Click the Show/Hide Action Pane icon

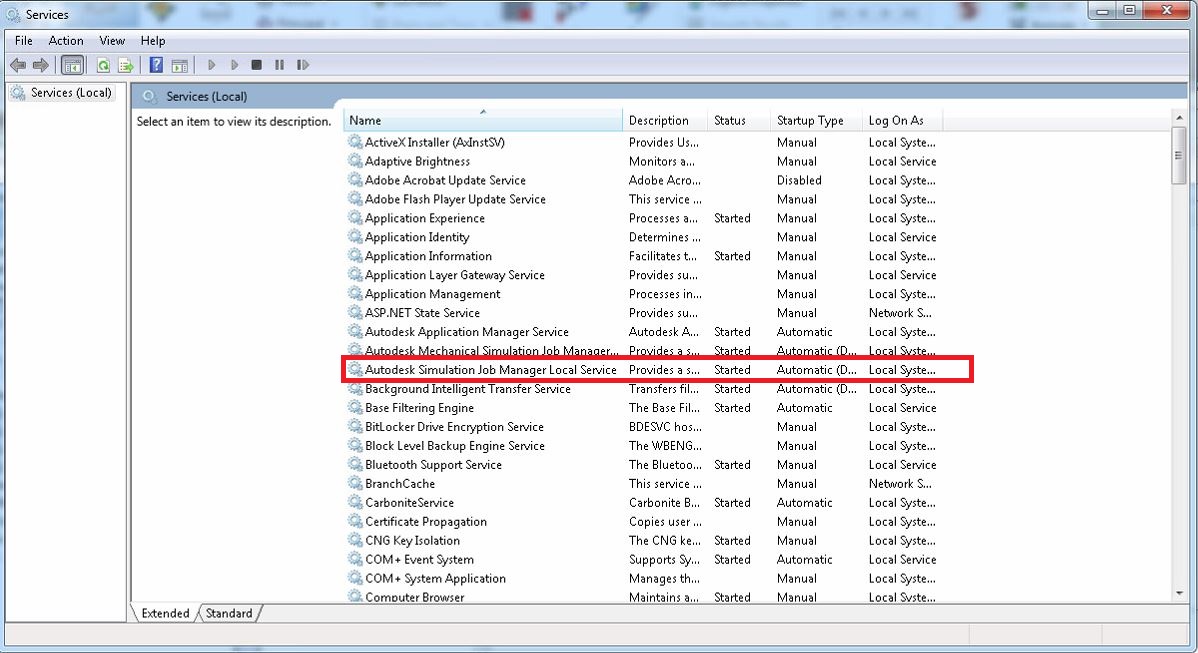tap(181, 64)
